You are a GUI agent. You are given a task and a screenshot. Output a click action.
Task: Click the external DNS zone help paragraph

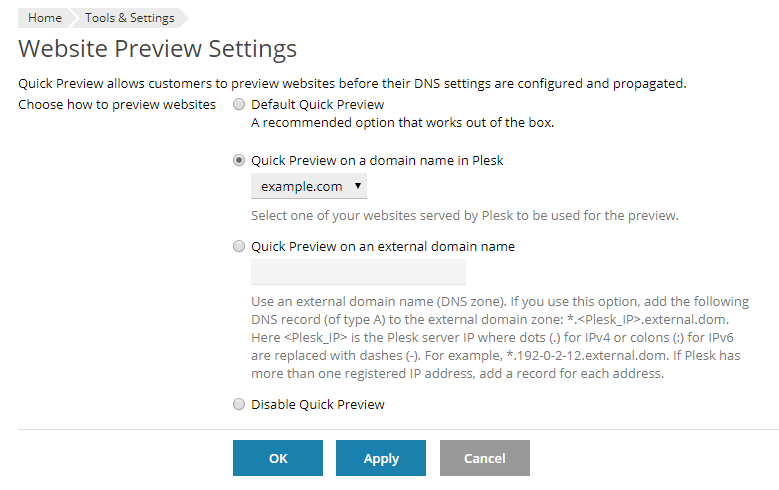(x=500, y=337)
